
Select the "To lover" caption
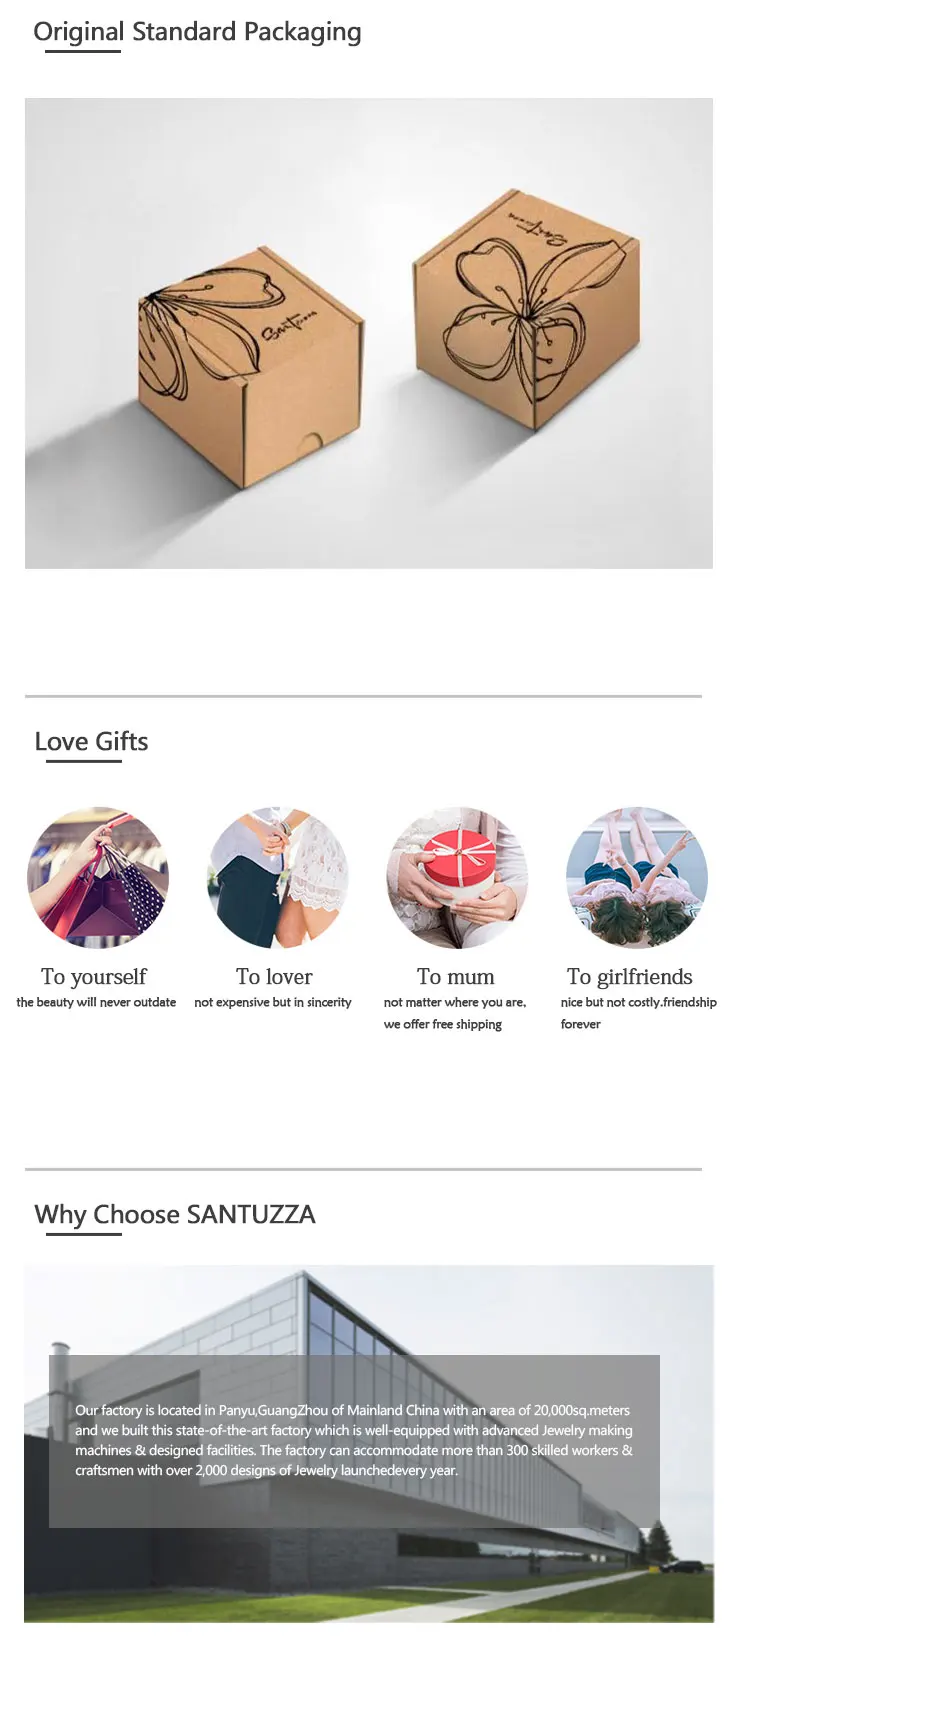[274, 977]
